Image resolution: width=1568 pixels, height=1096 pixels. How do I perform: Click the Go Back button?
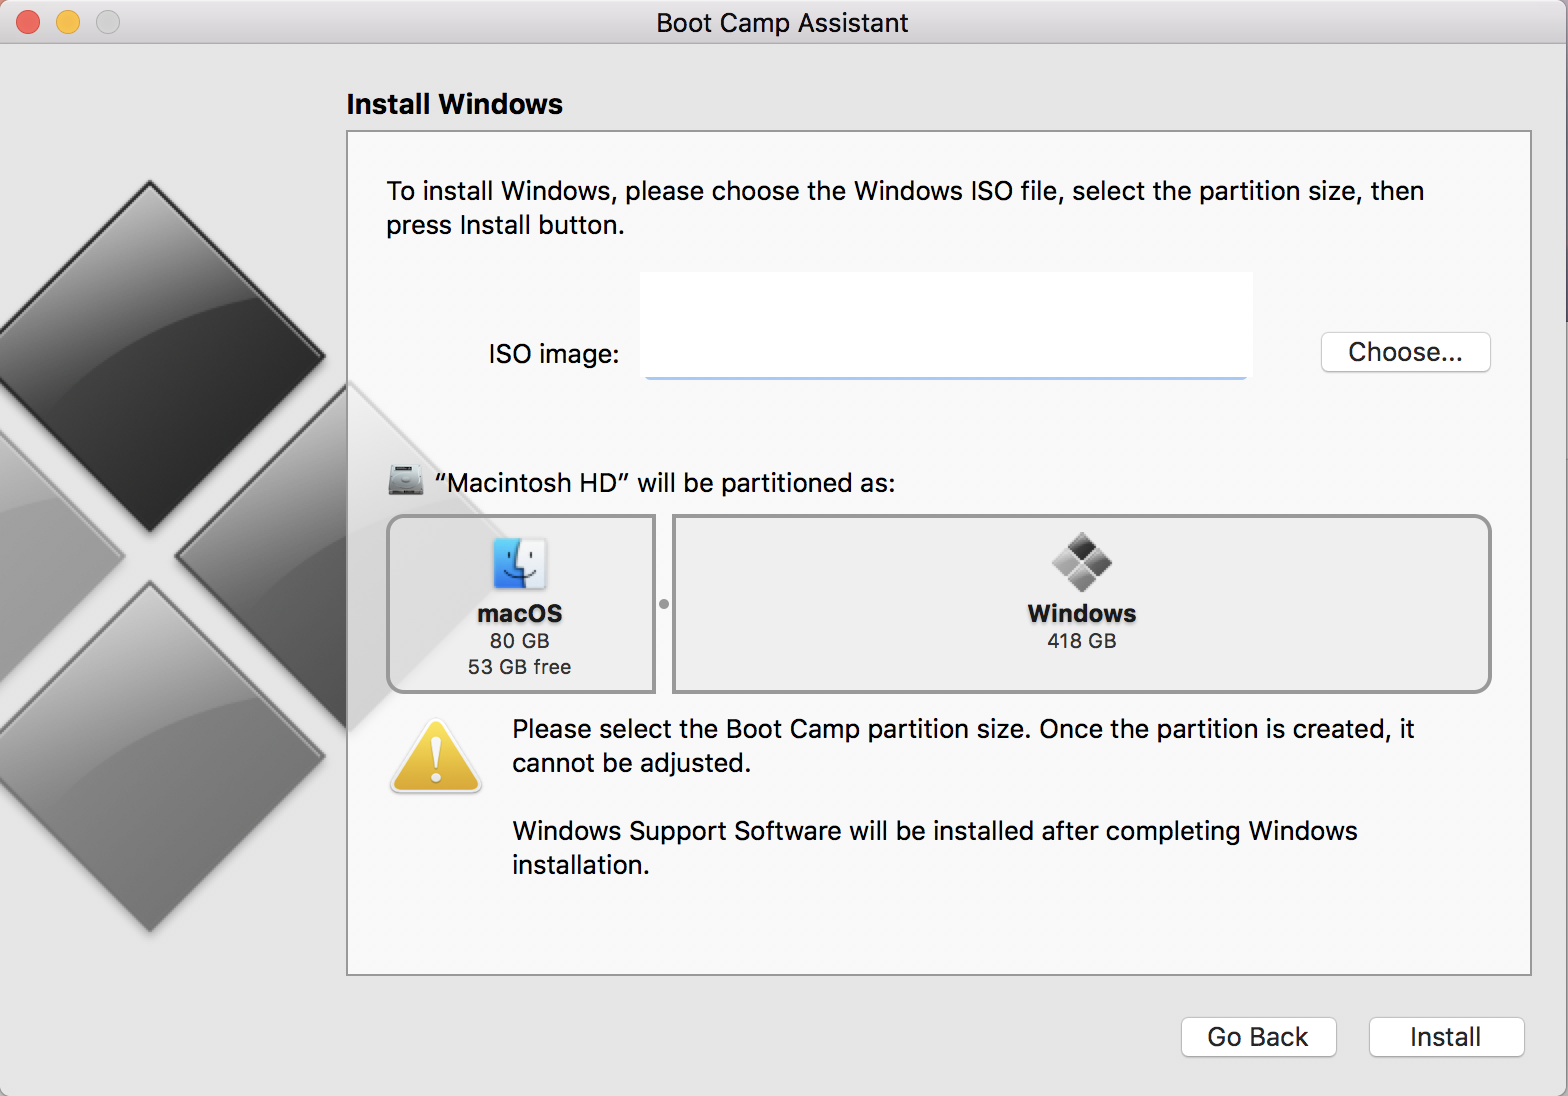[x=1258, y=1037]
